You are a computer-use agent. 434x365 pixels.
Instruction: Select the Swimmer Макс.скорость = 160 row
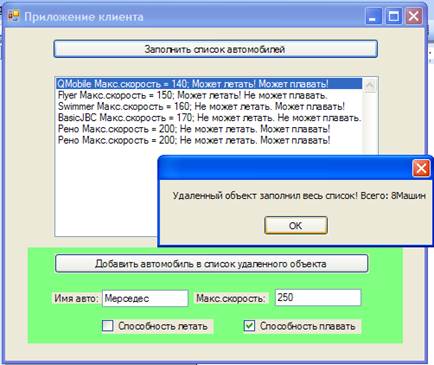[x=209, y=106]
